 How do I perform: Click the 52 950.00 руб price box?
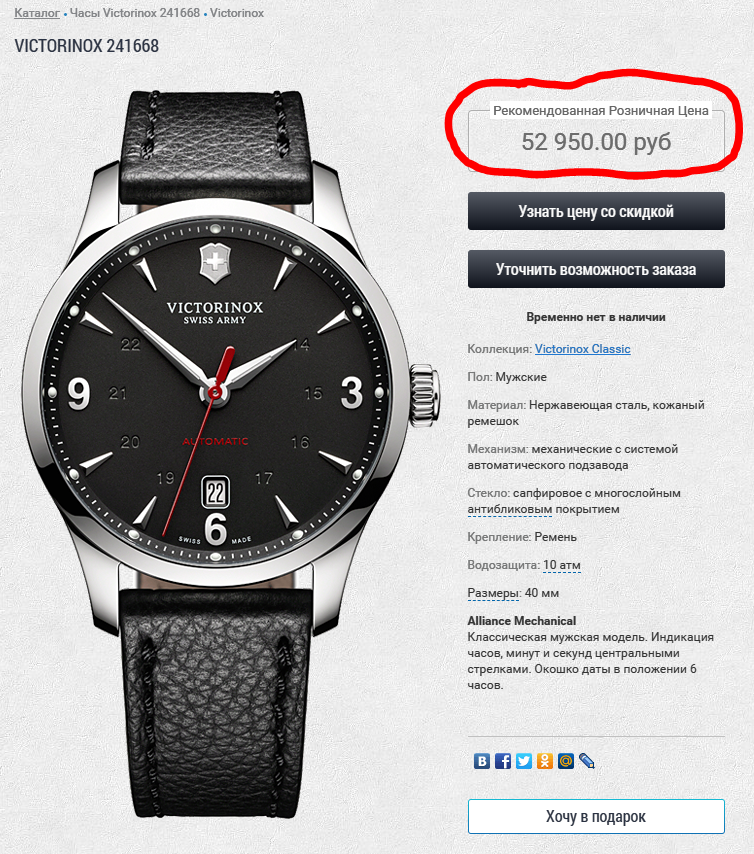pos(596,141)
